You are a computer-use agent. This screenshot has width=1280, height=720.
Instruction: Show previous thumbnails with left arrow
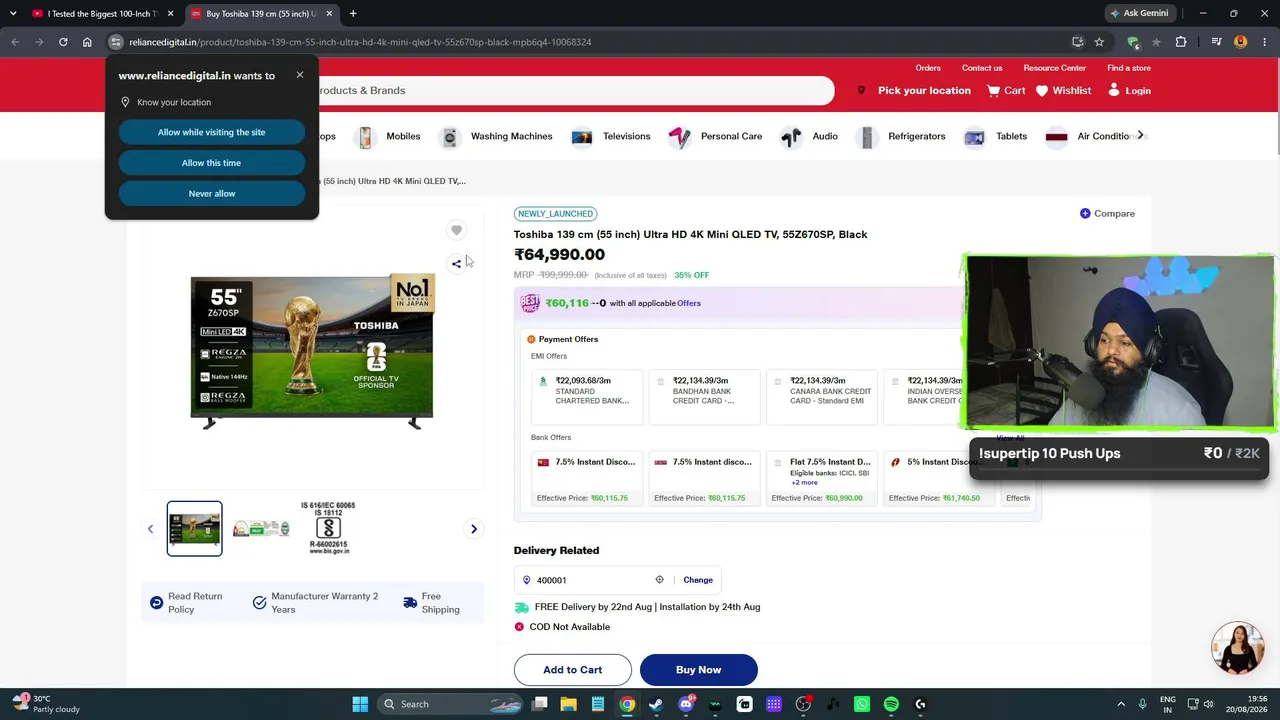point(150,529)
